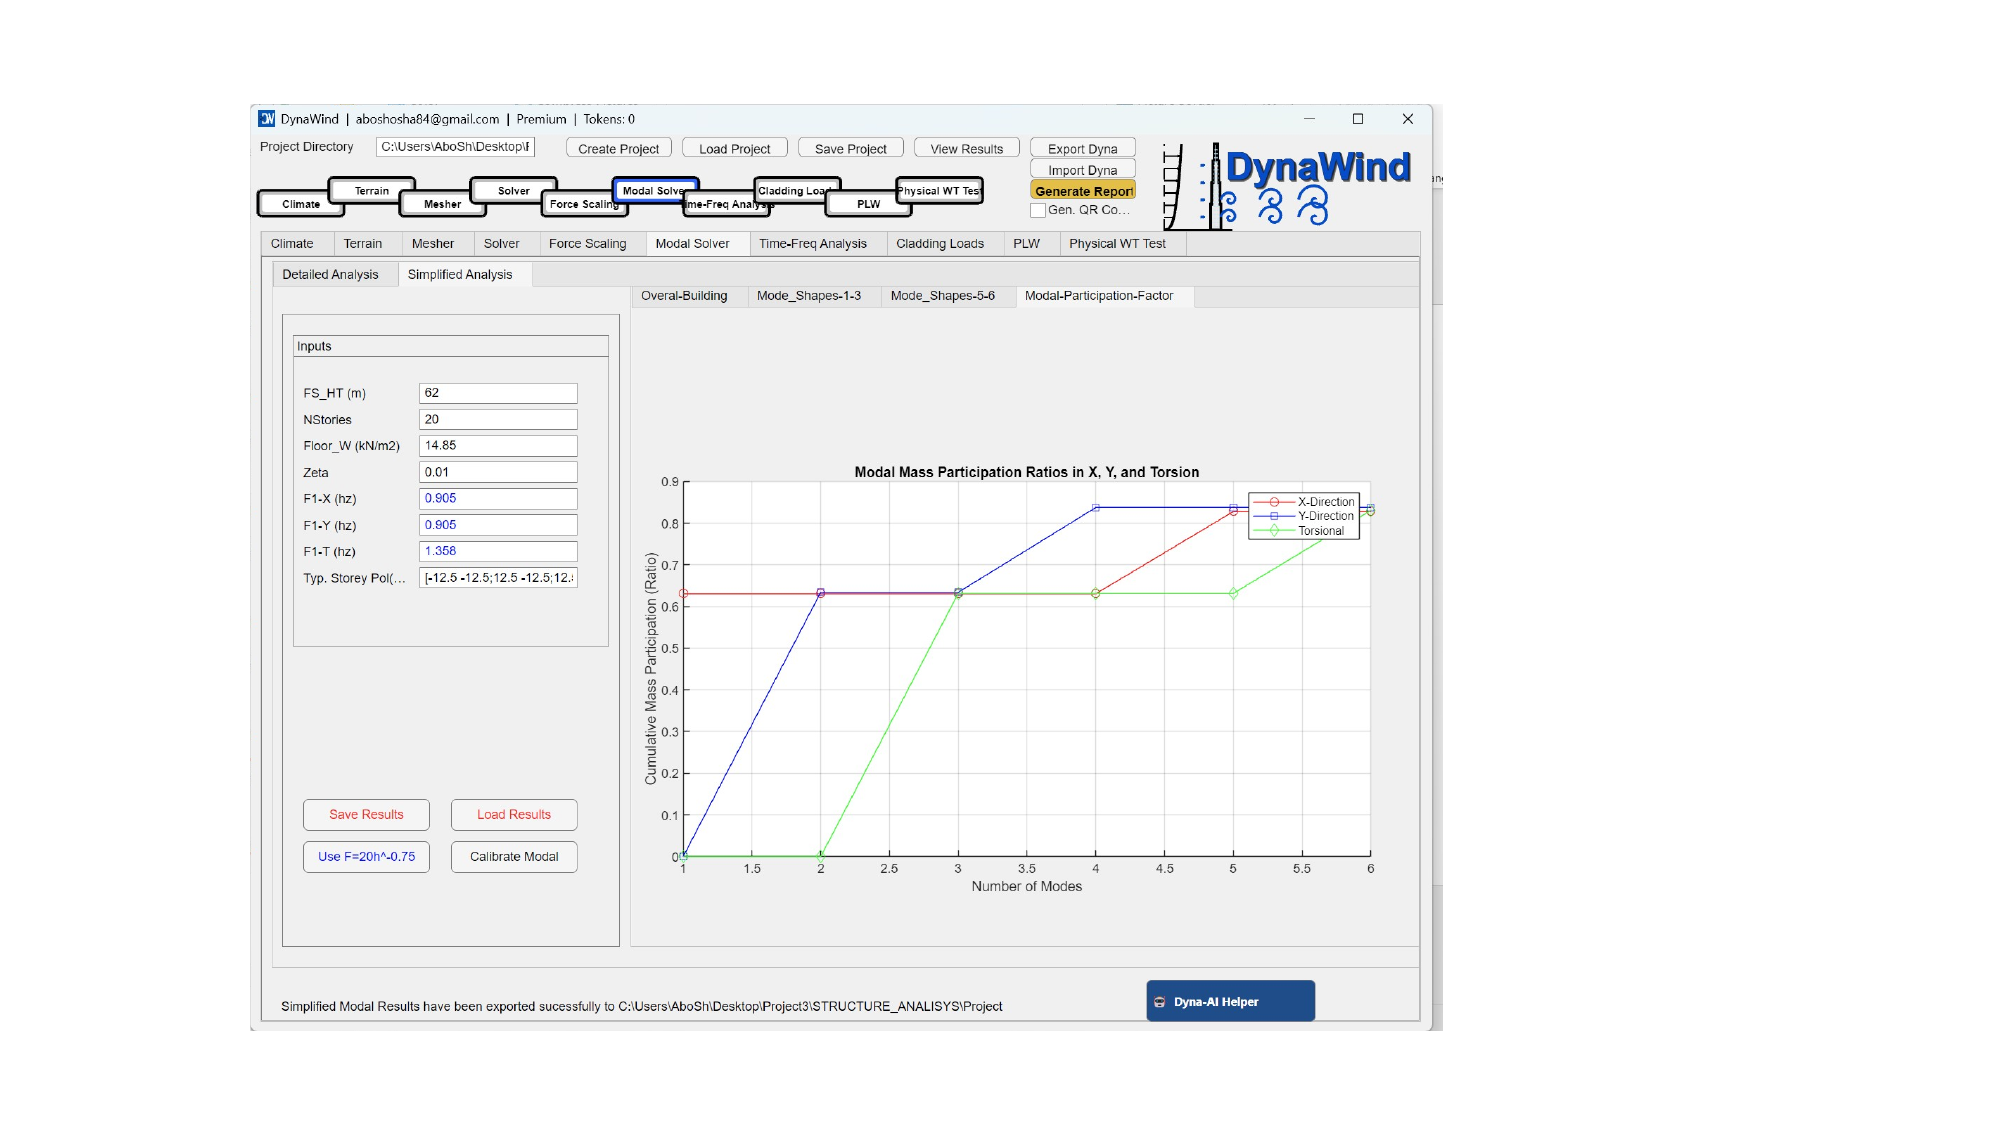Go to Time-Freq Analysis main tab

[812, 244]
